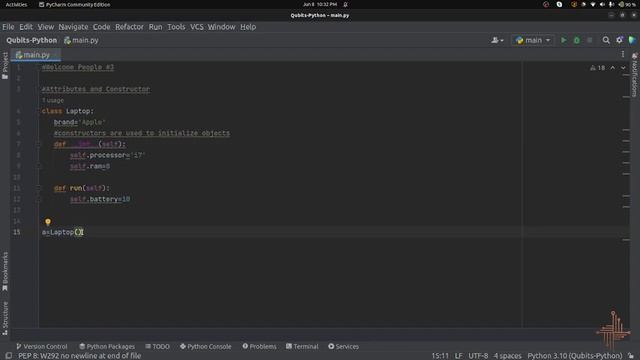The image size is (640, 360).
Task: Go to next highlighted problem arrow
Action: tap(623, 68)
